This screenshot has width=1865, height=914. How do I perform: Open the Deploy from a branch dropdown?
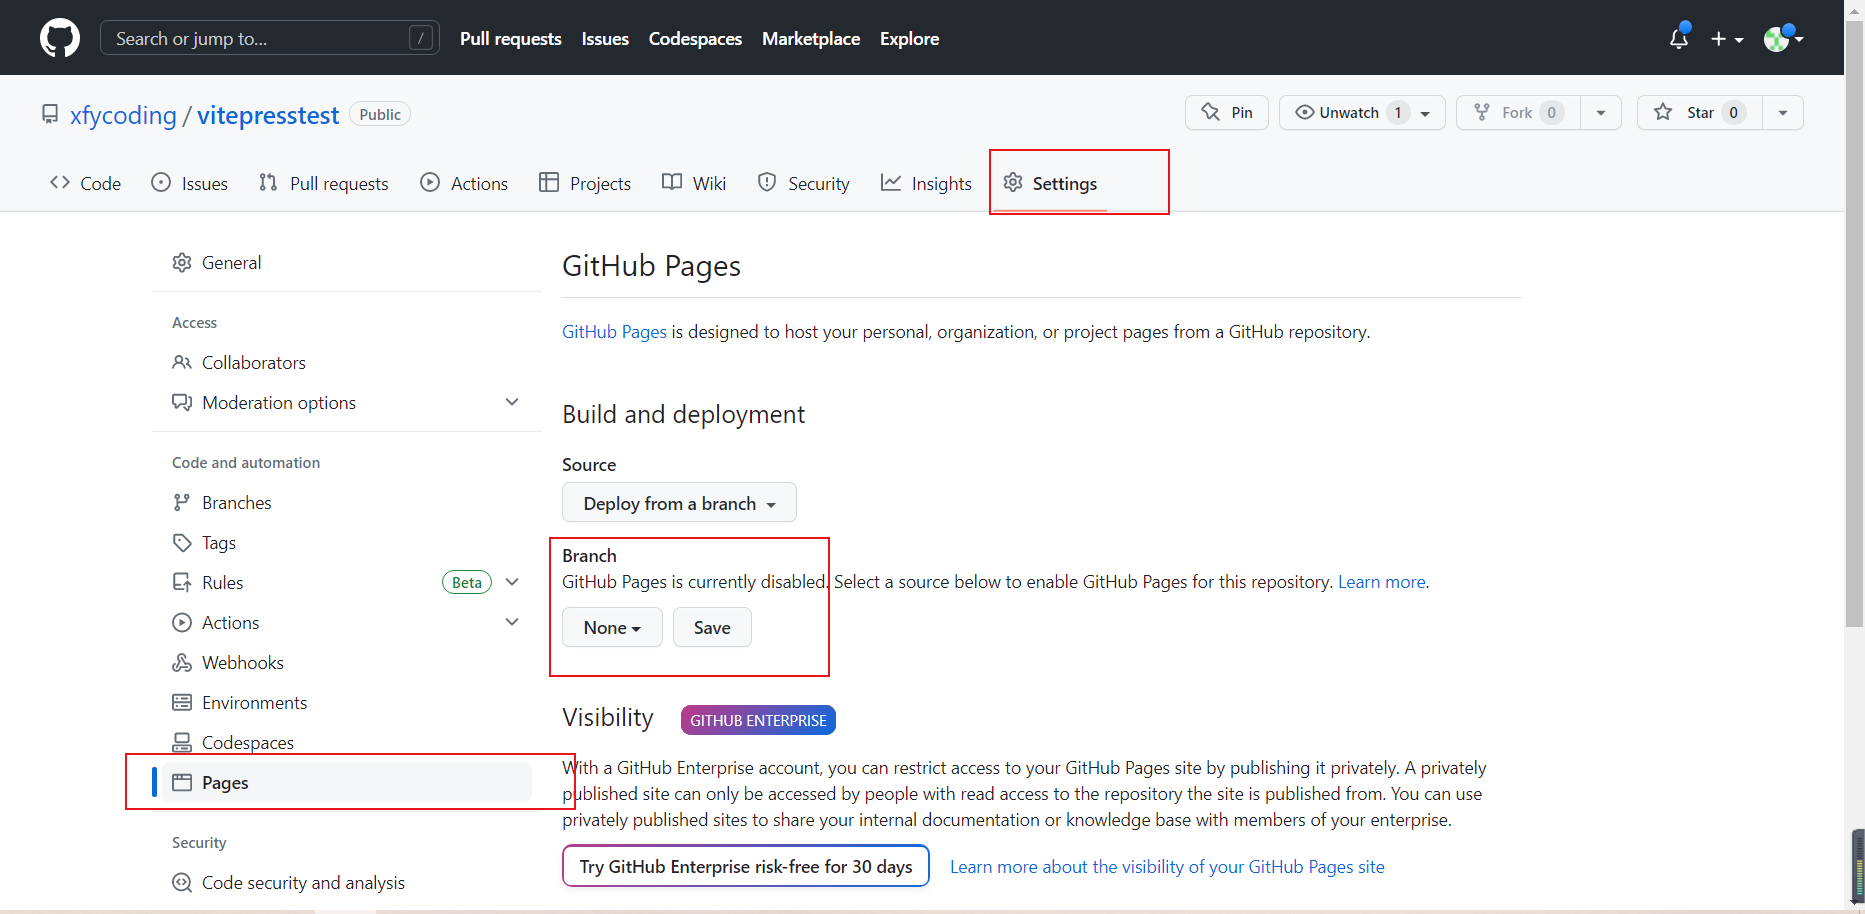click(679, 503)
